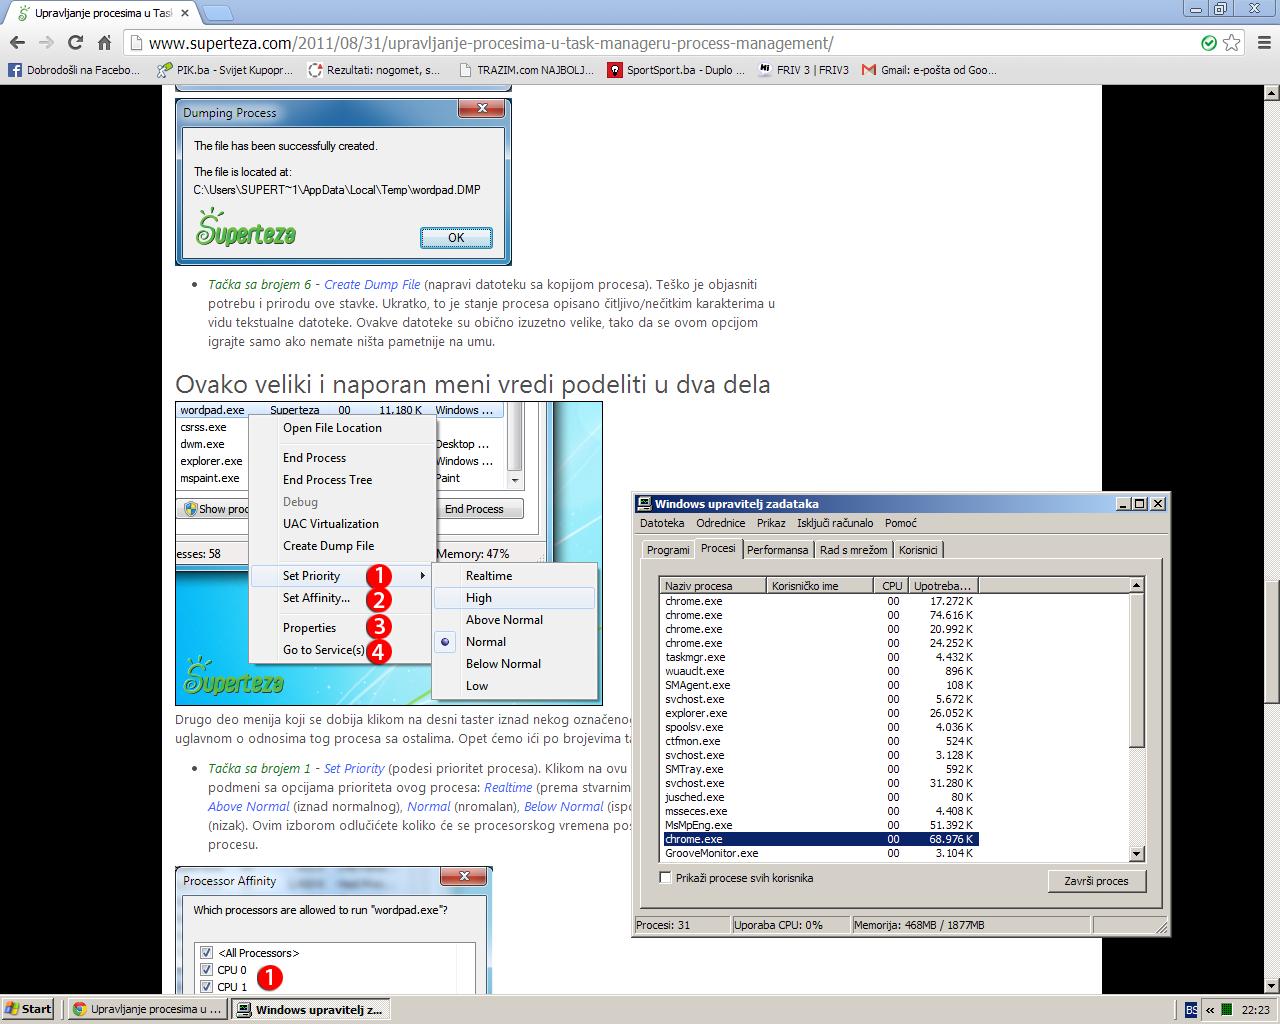Viewport: 1280px width, 1024px height.
Task: Click the BS language indicator in taskbar
Action: (1191, 1009)
